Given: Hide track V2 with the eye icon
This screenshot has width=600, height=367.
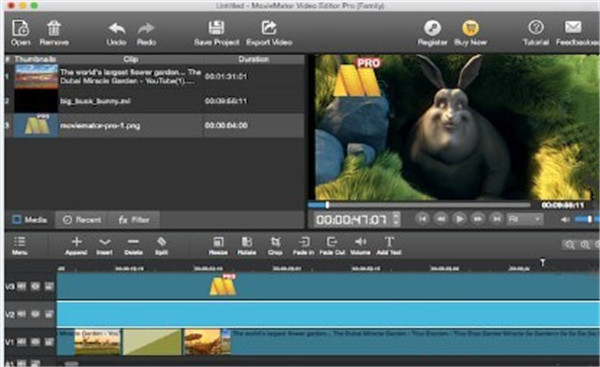Looking at the screenshot, I should point(35,314).
